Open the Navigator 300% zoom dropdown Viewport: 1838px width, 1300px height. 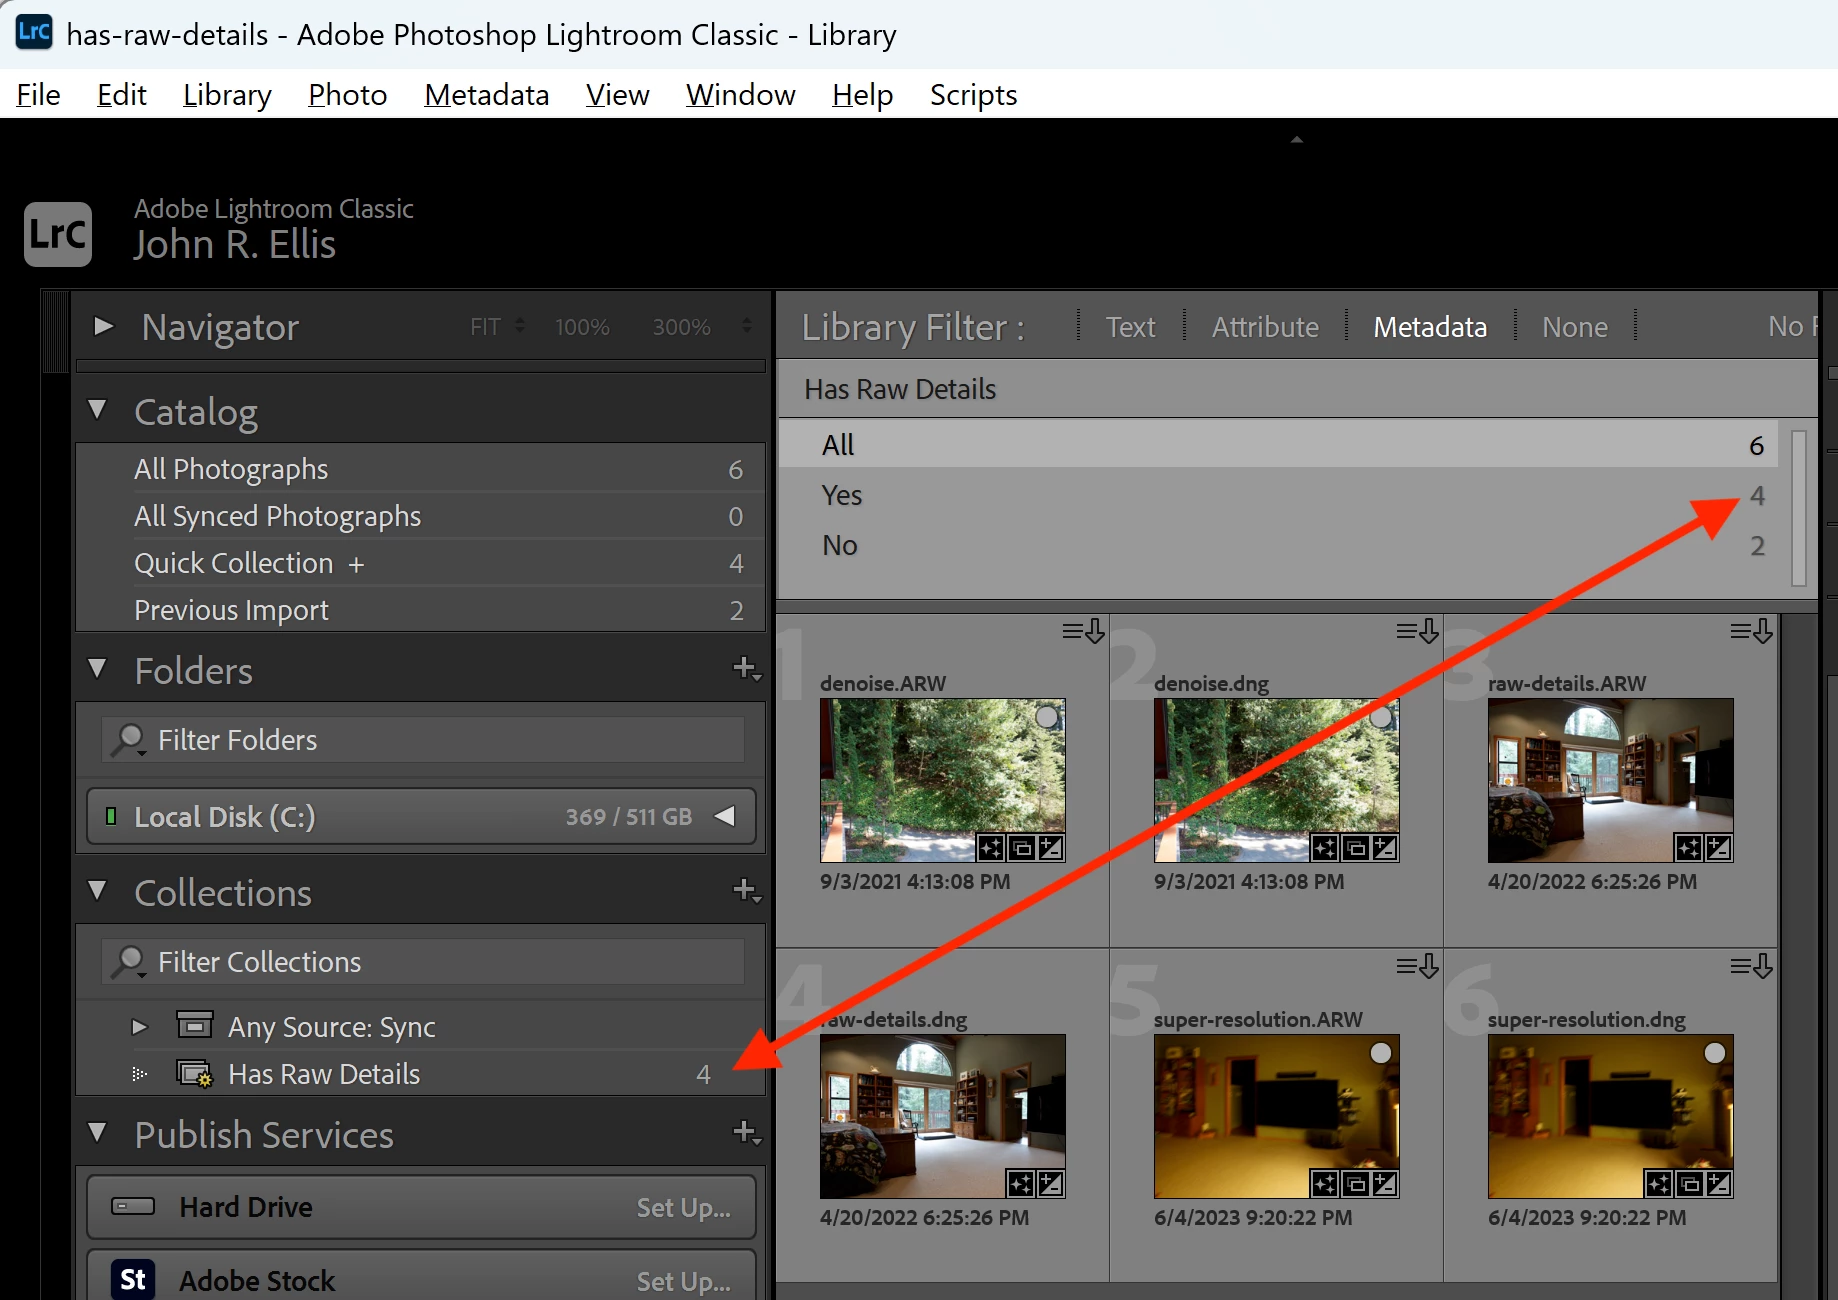(x=746, y=327)
